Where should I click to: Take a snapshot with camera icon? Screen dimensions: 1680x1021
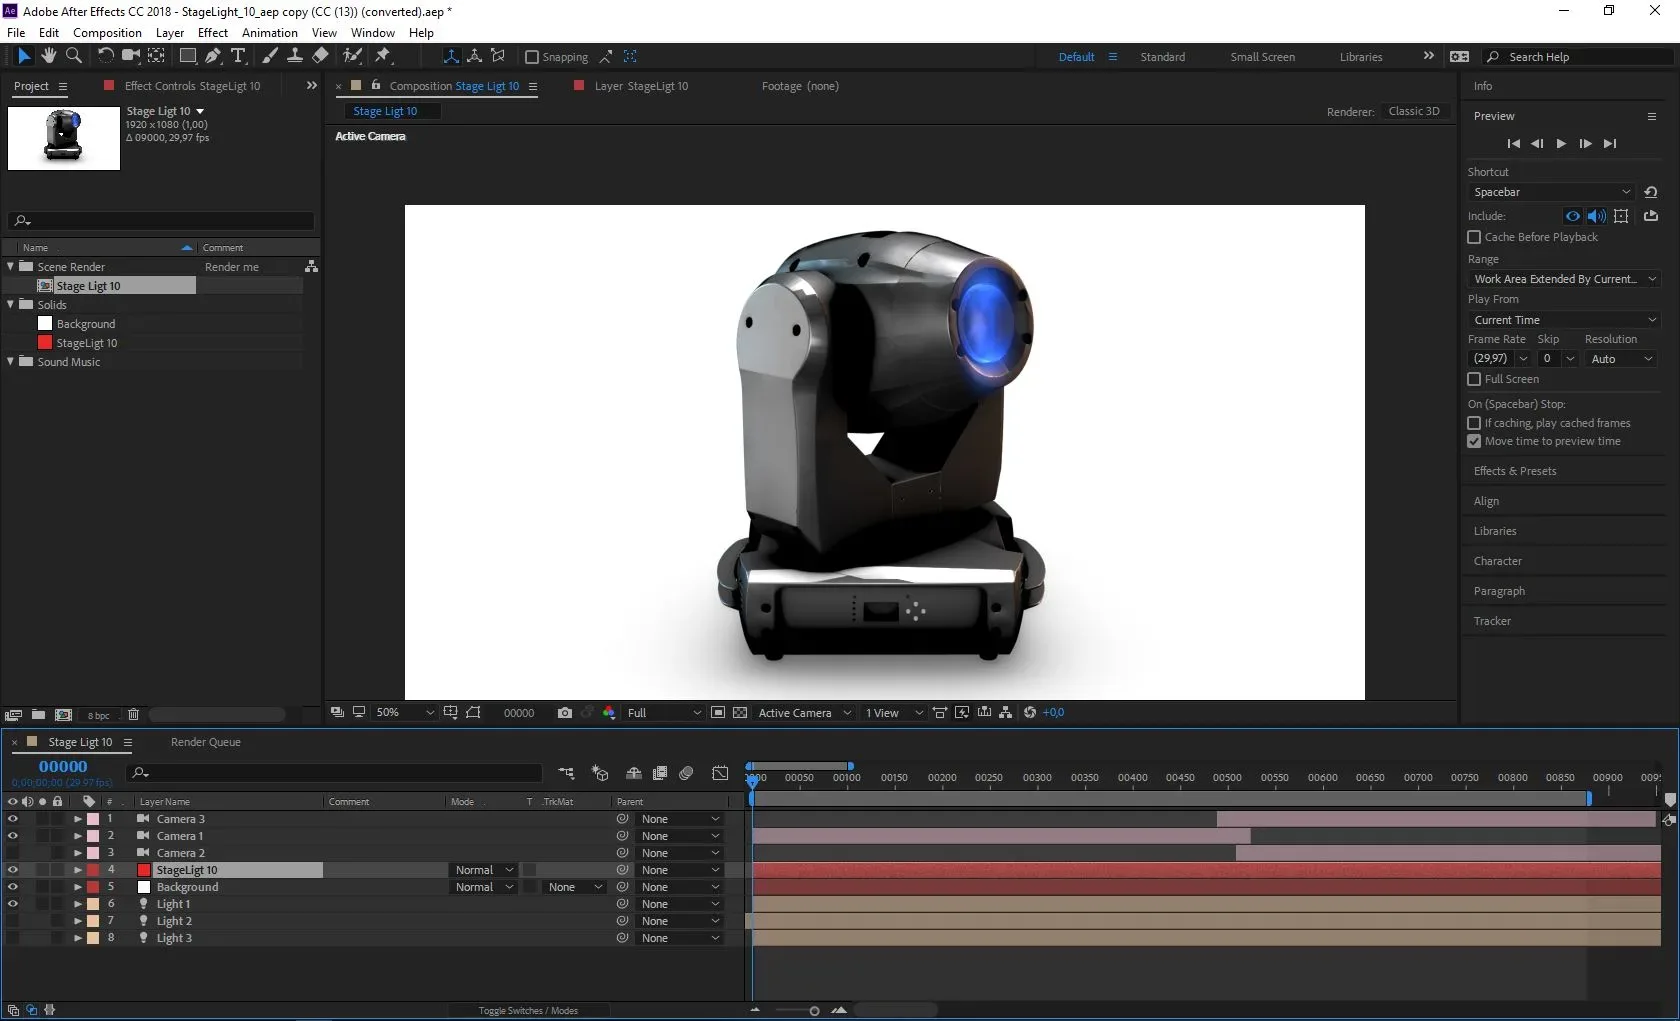click(565, 713)
